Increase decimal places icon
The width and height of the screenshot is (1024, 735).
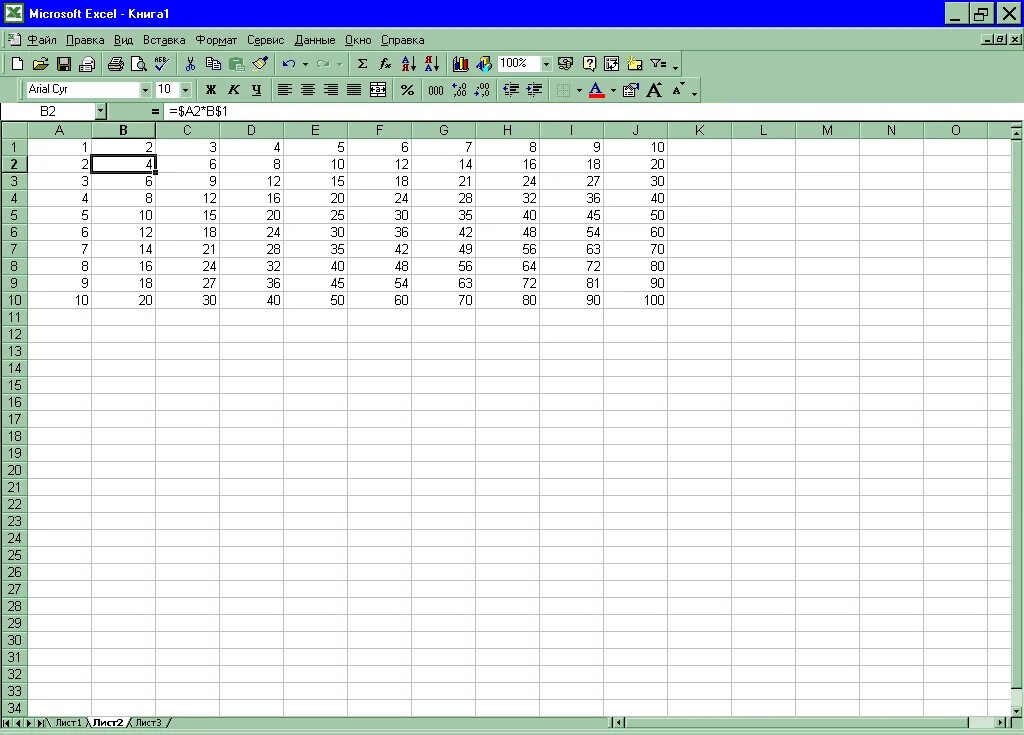coord(459,90)
